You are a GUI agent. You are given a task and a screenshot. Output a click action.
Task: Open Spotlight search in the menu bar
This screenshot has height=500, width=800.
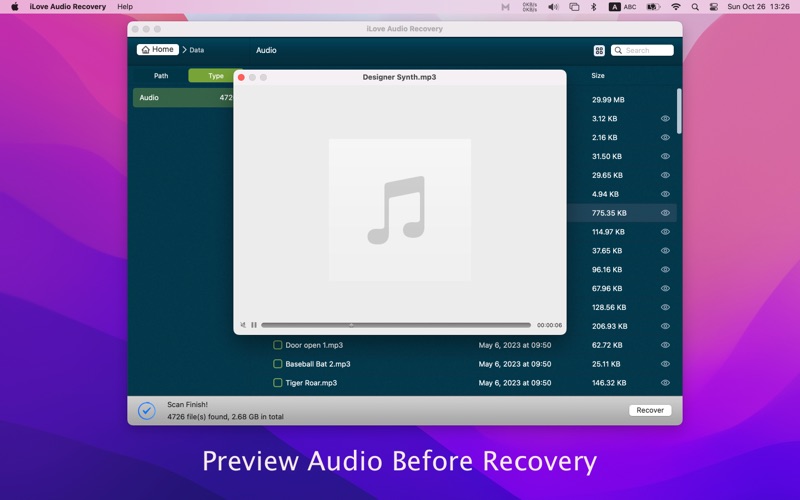click(x=695, y=7)
